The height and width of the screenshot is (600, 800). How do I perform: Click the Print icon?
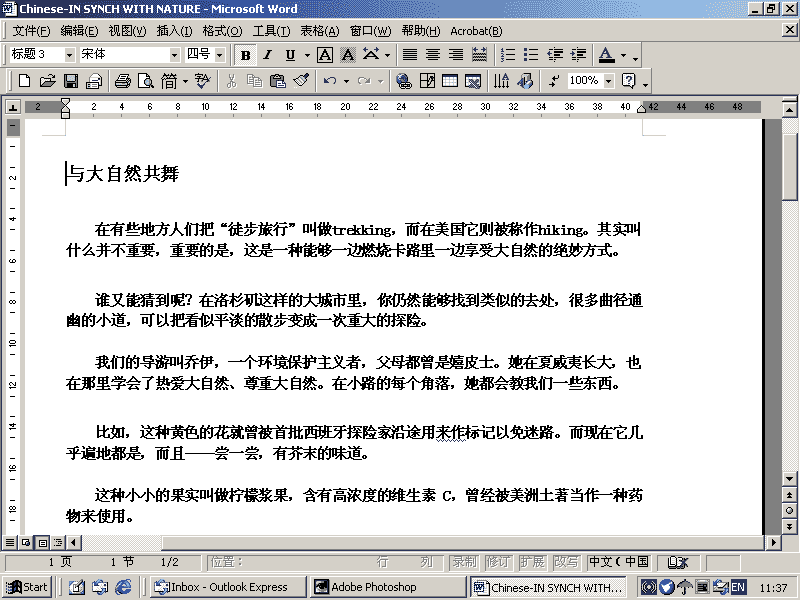tap(123, 81)
